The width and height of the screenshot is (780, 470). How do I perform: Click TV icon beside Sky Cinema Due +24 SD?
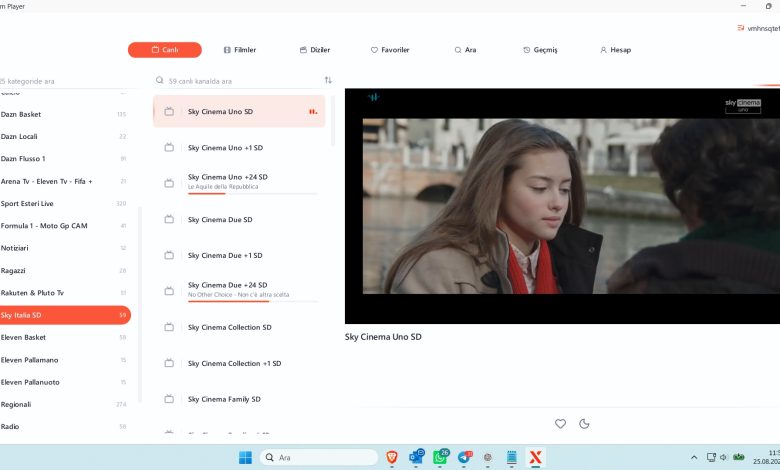[x=169, y=291]
